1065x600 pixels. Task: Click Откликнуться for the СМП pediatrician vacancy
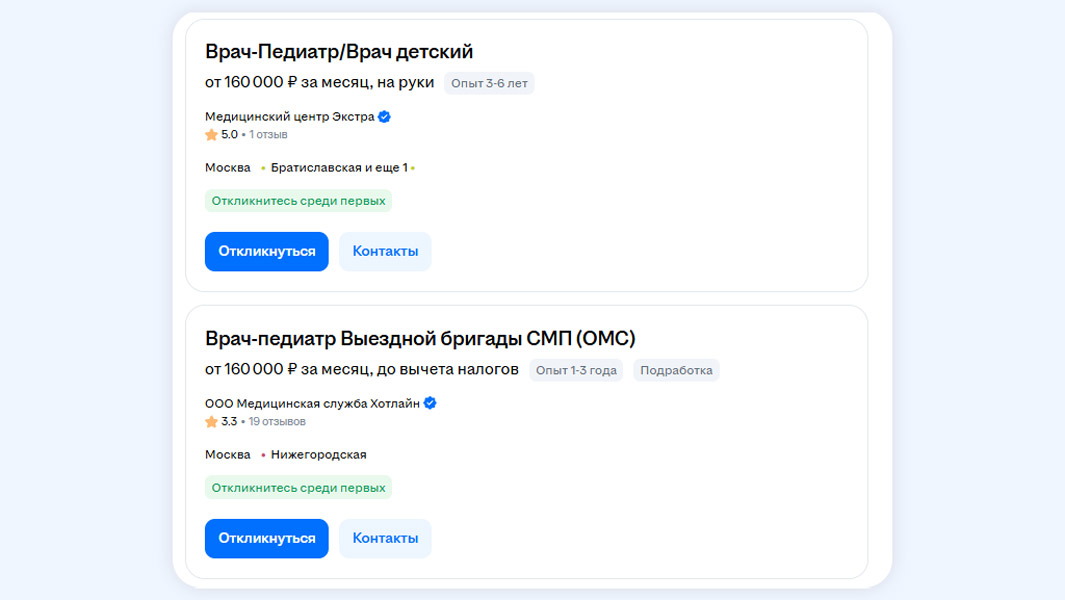(266, 538)
